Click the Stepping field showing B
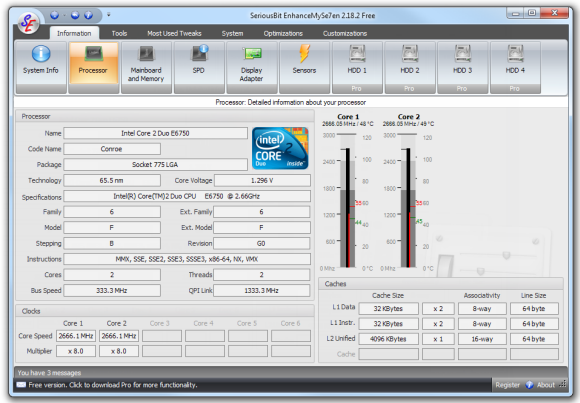Viewport: 580px width, 403px height. (x=112, y=244)
